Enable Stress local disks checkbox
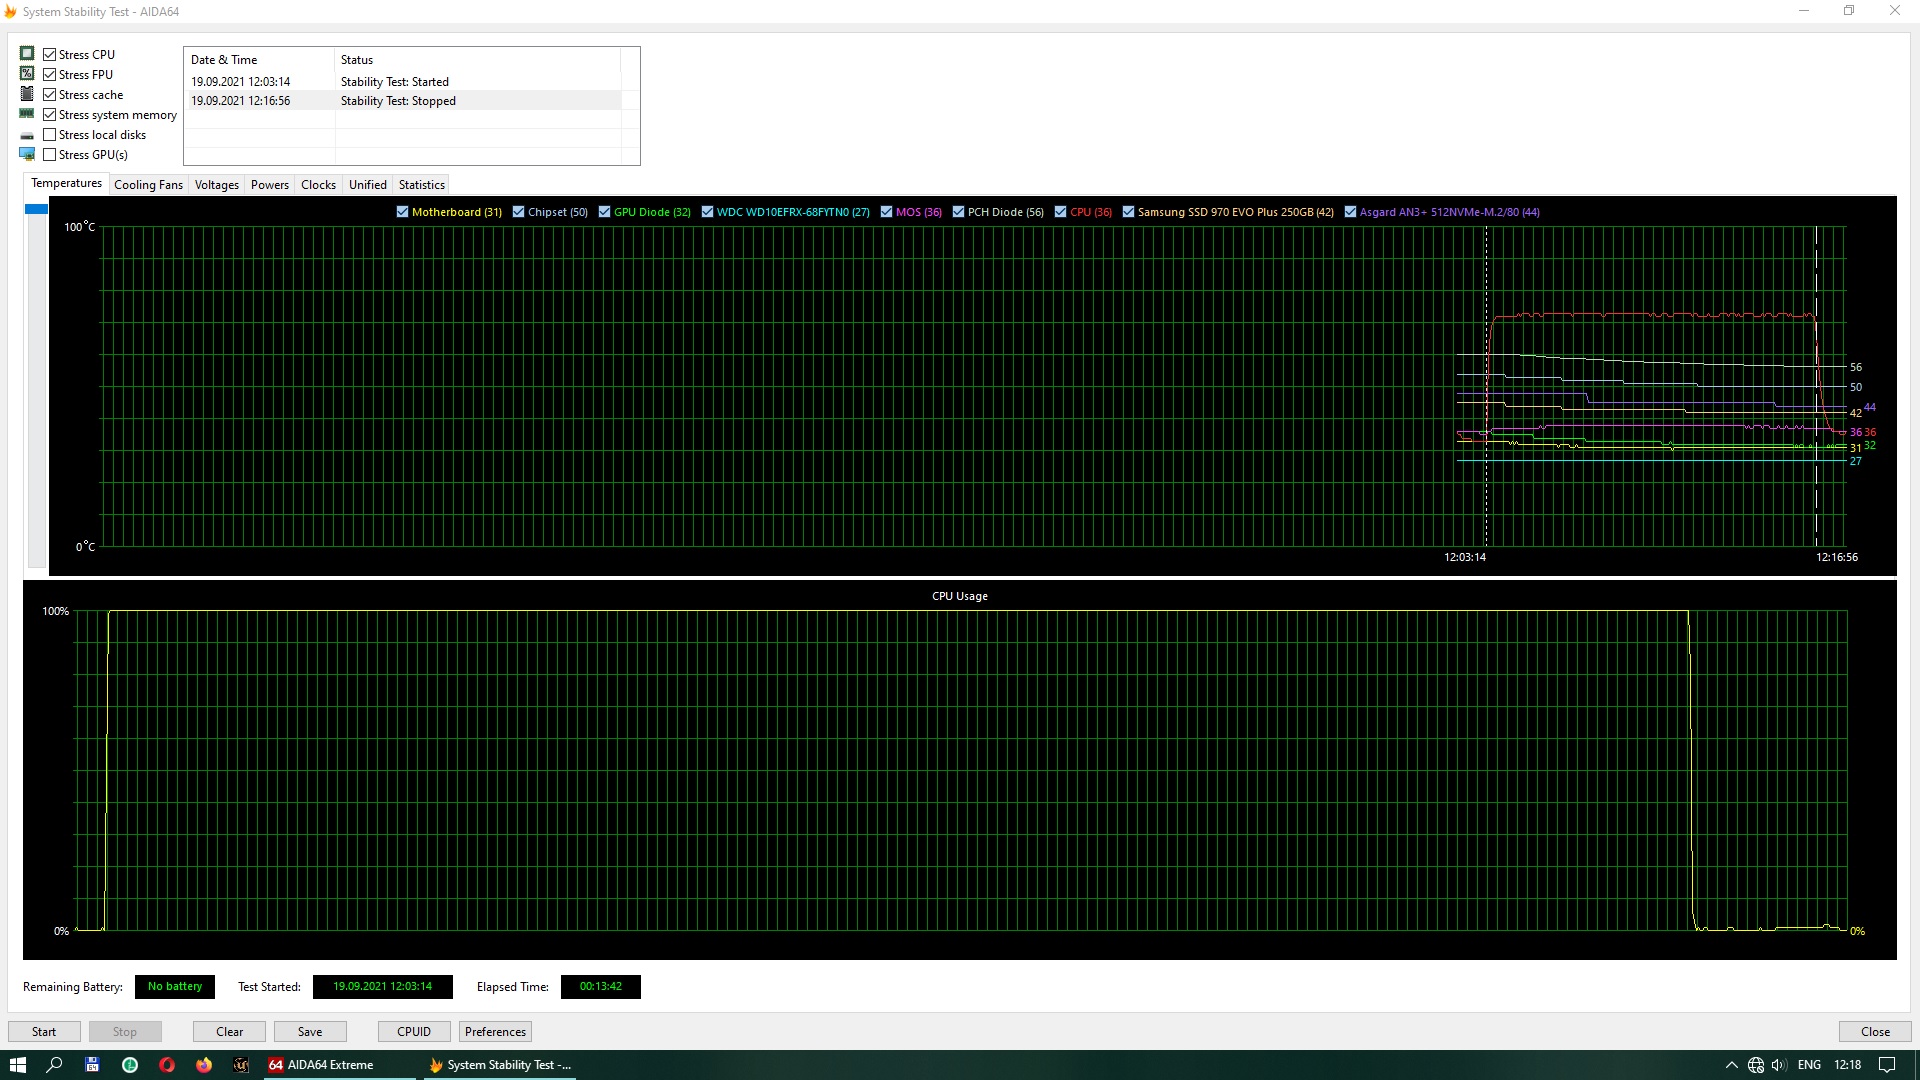Image resolution: width=1920 pixels, height=1080 pixels. point(50,135)
